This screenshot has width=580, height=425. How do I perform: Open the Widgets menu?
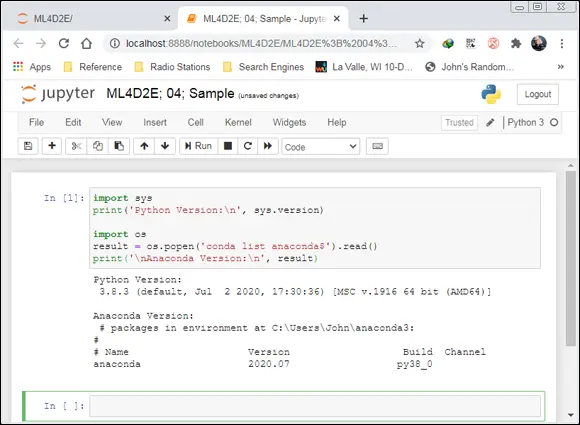pyautogui.click(x=289, y=122)
